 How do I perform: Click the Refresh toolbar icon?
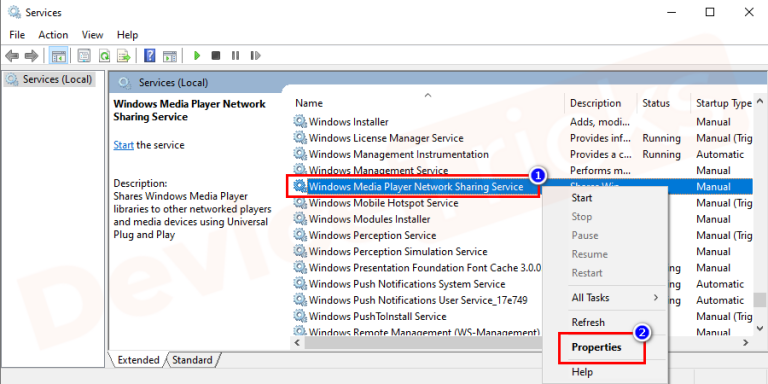tap(104, 56)
